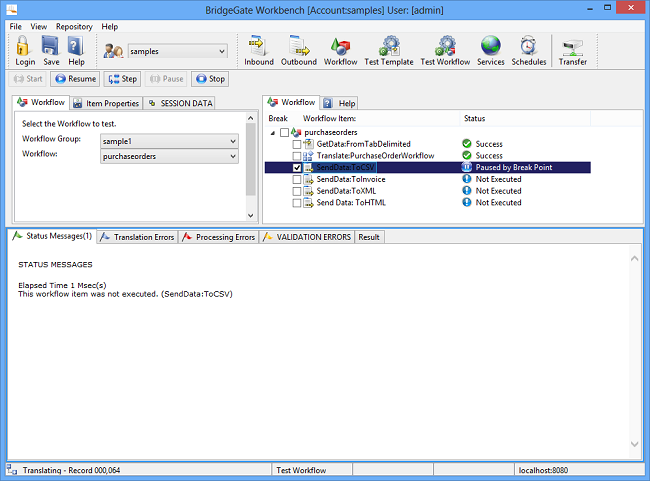The image size is (650, 481).
Task: Click the left panel vertical scrollbar thumb
Action: click(x=250, y=159)
